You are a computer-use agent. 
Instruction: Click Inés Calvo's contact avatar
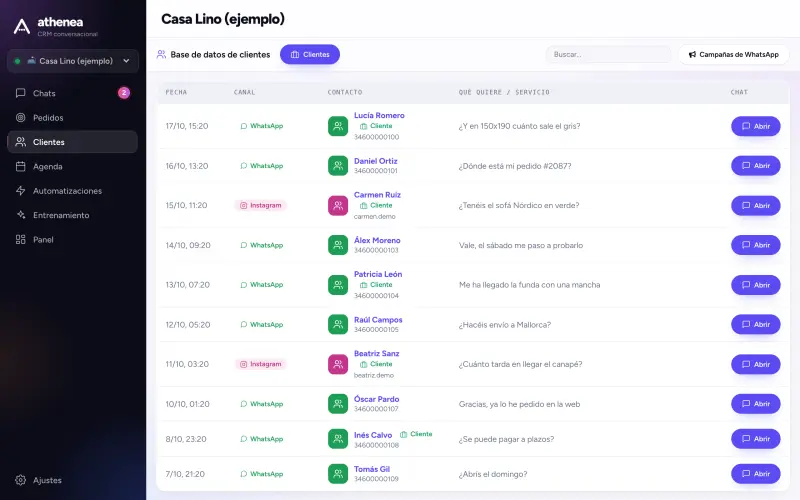pos(338,439)
